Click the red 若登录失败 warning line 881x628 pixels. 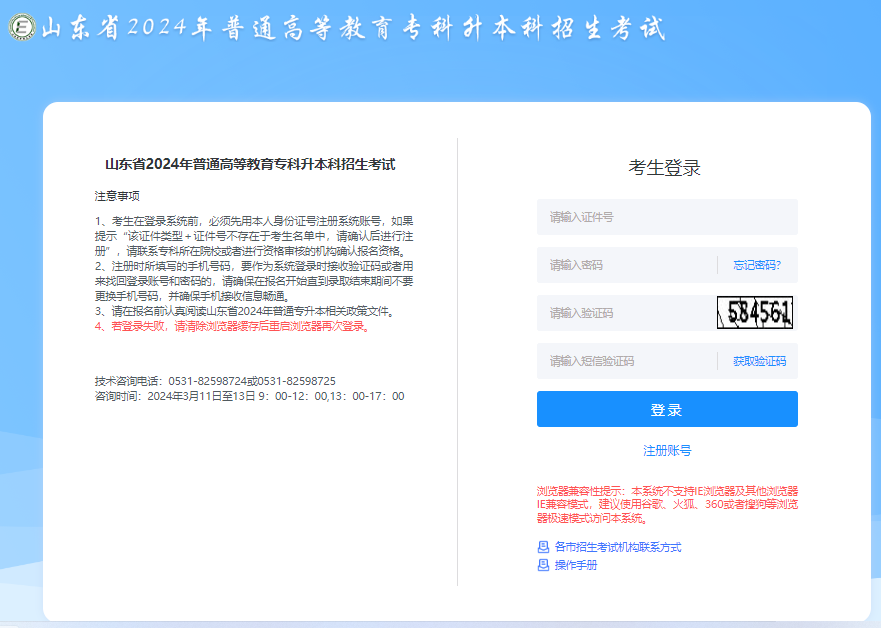point(232,326)
